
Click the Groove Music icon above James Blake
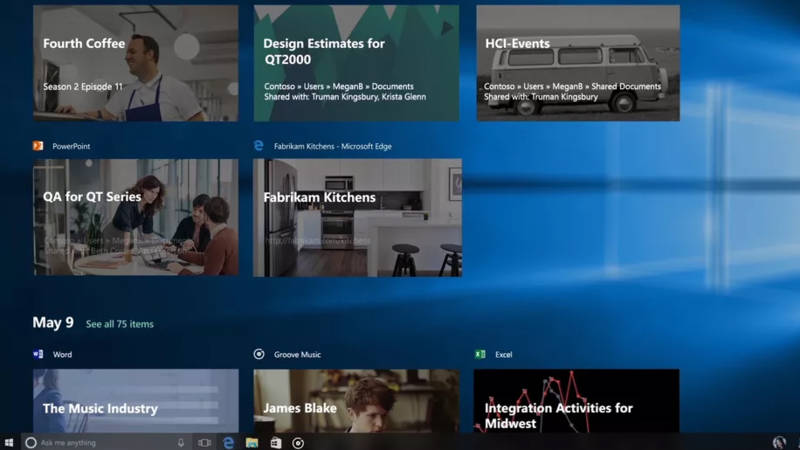pos(259,354)
